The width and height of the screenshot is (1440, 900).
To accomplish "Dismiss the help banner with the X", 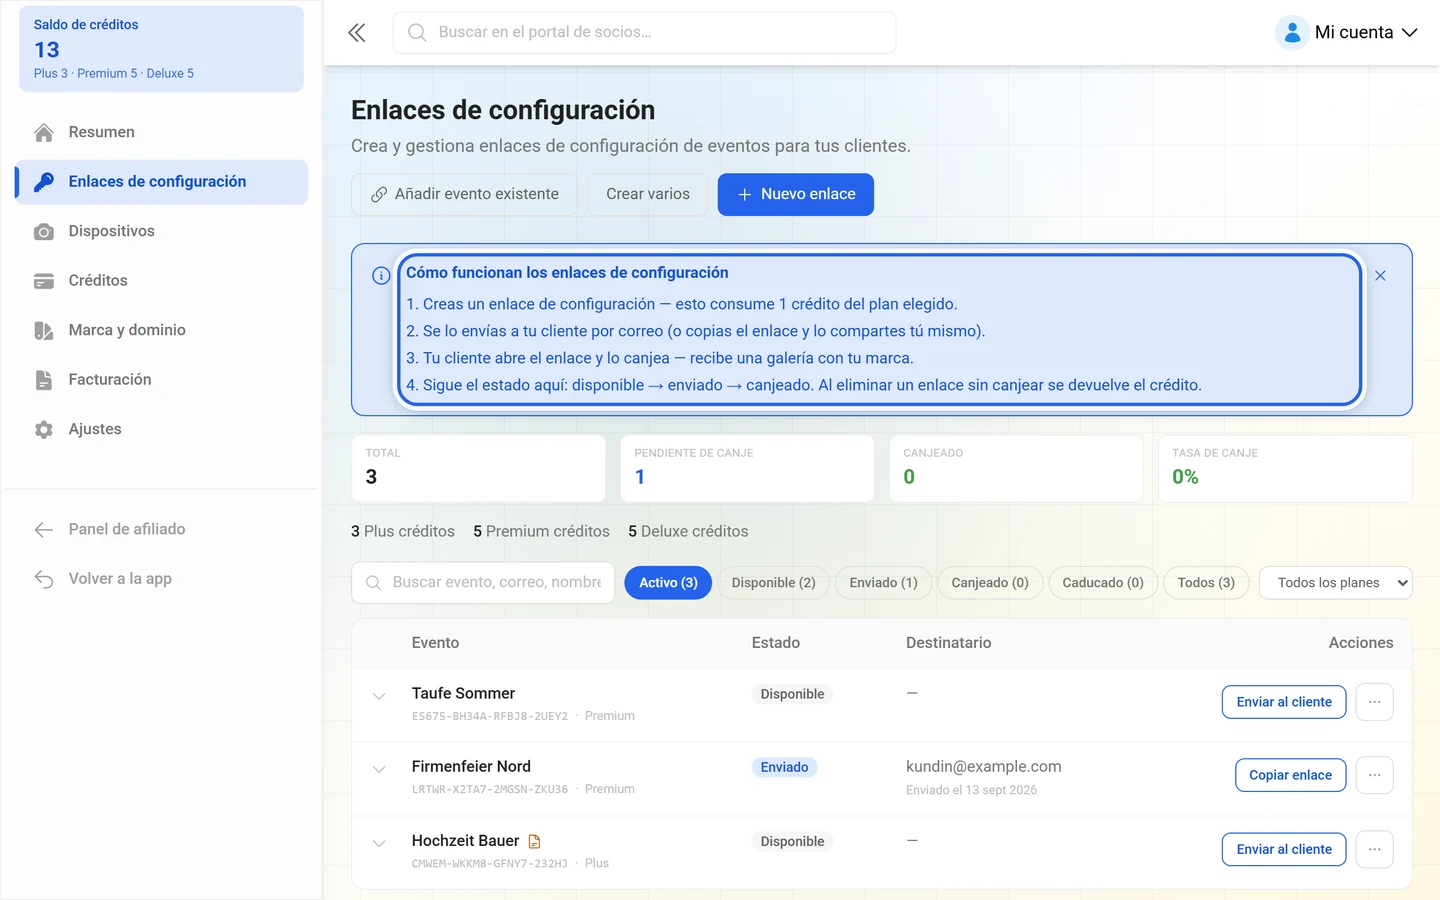I will click(x=1380, y=276).
